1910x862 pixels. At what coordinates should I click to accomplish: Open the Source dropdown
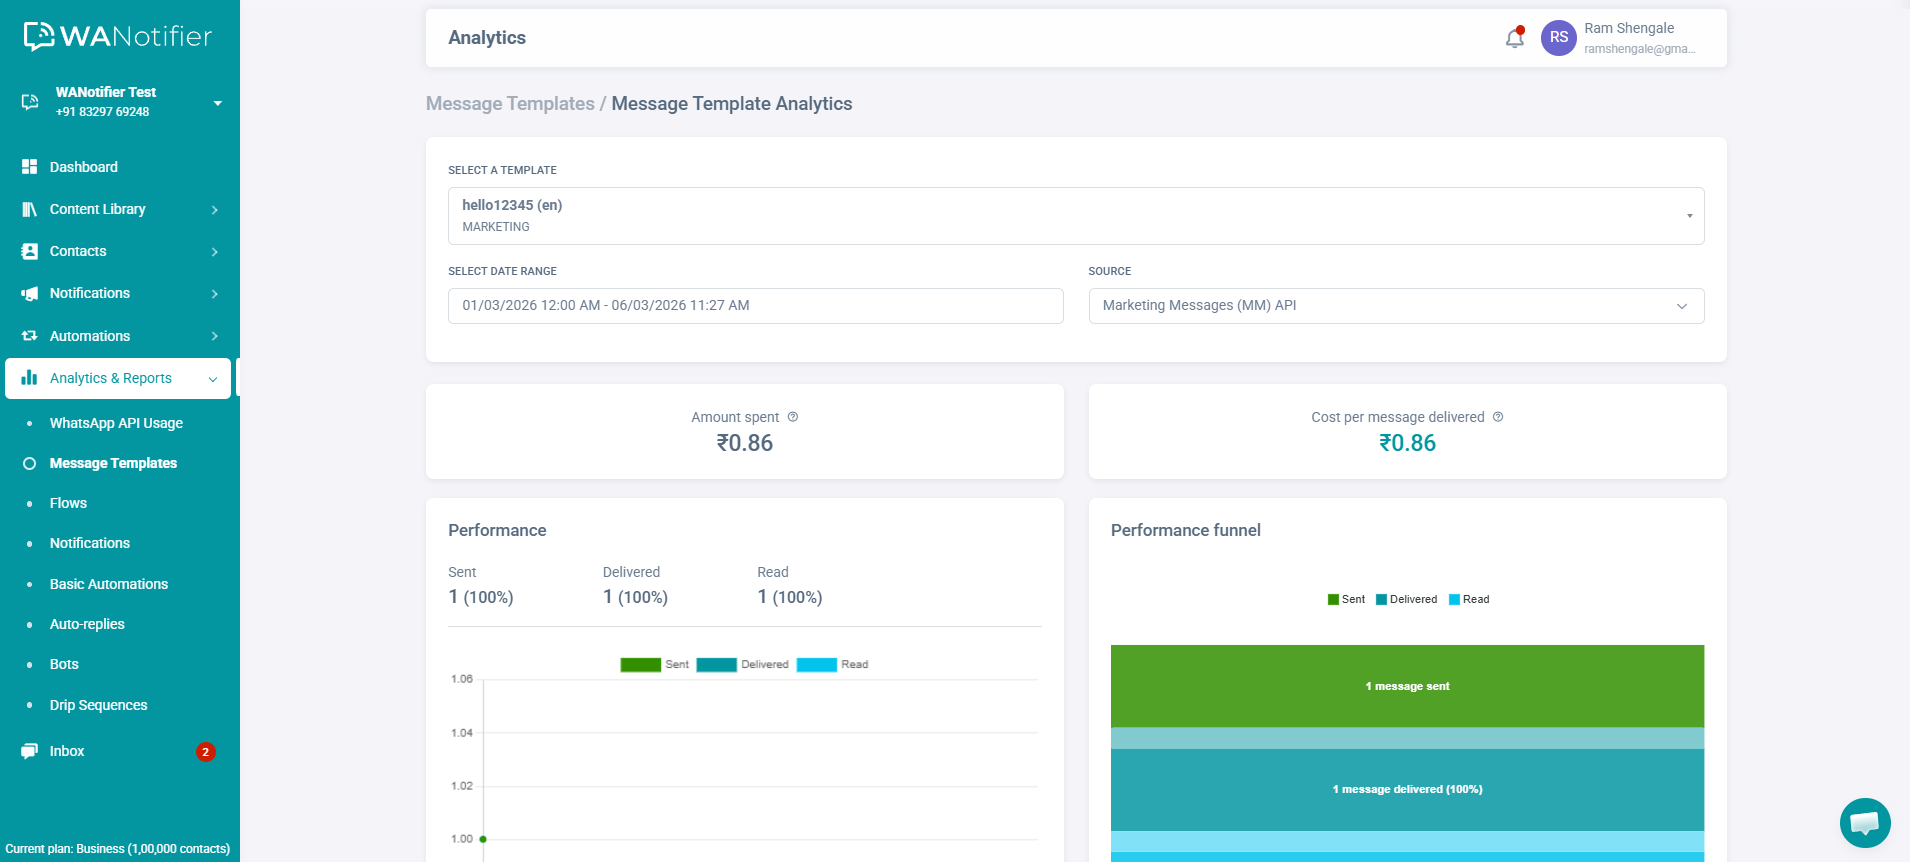click(x=1395, y=306)
